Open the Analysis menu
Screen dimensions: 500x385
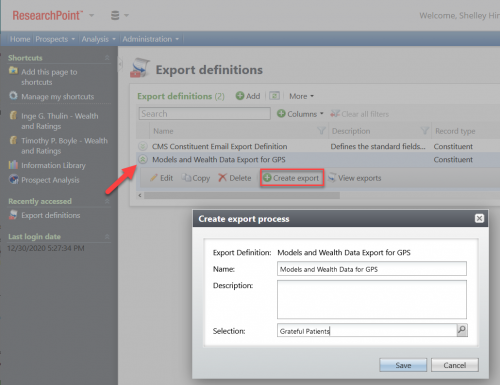tap(98, 39)
